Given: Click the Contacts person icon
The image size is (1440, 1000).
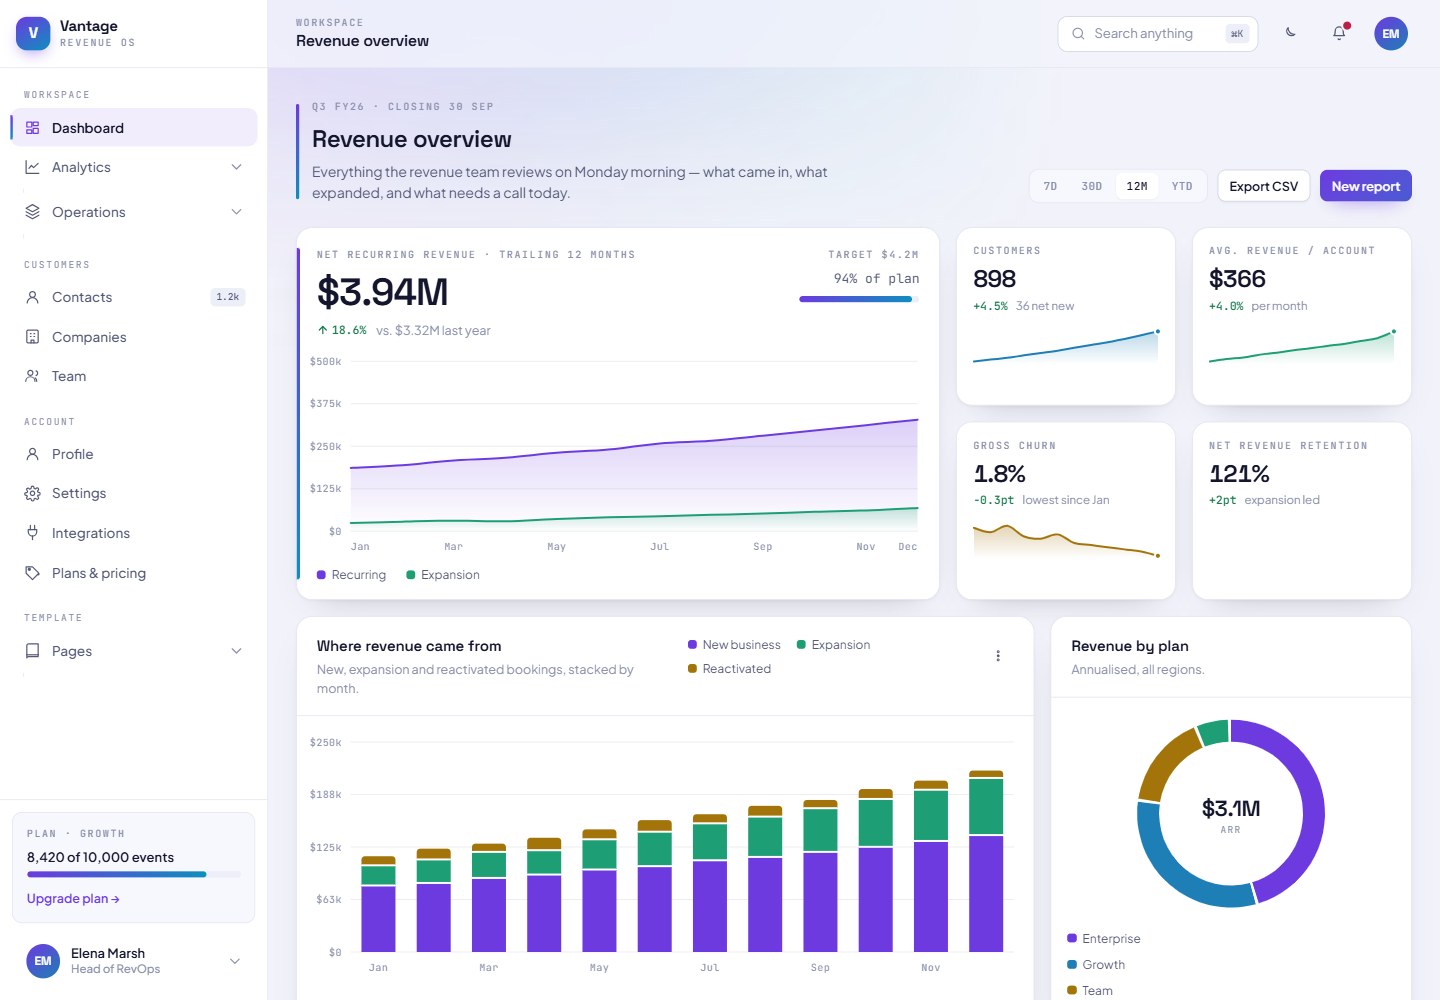Looking at the screenshot, I should tap(32, 297).
